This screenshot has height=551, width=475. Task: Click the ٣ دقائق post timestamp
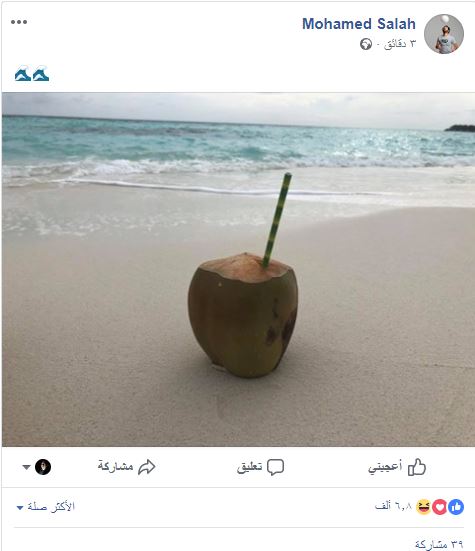pyautogui.click(x=400, y=44)
